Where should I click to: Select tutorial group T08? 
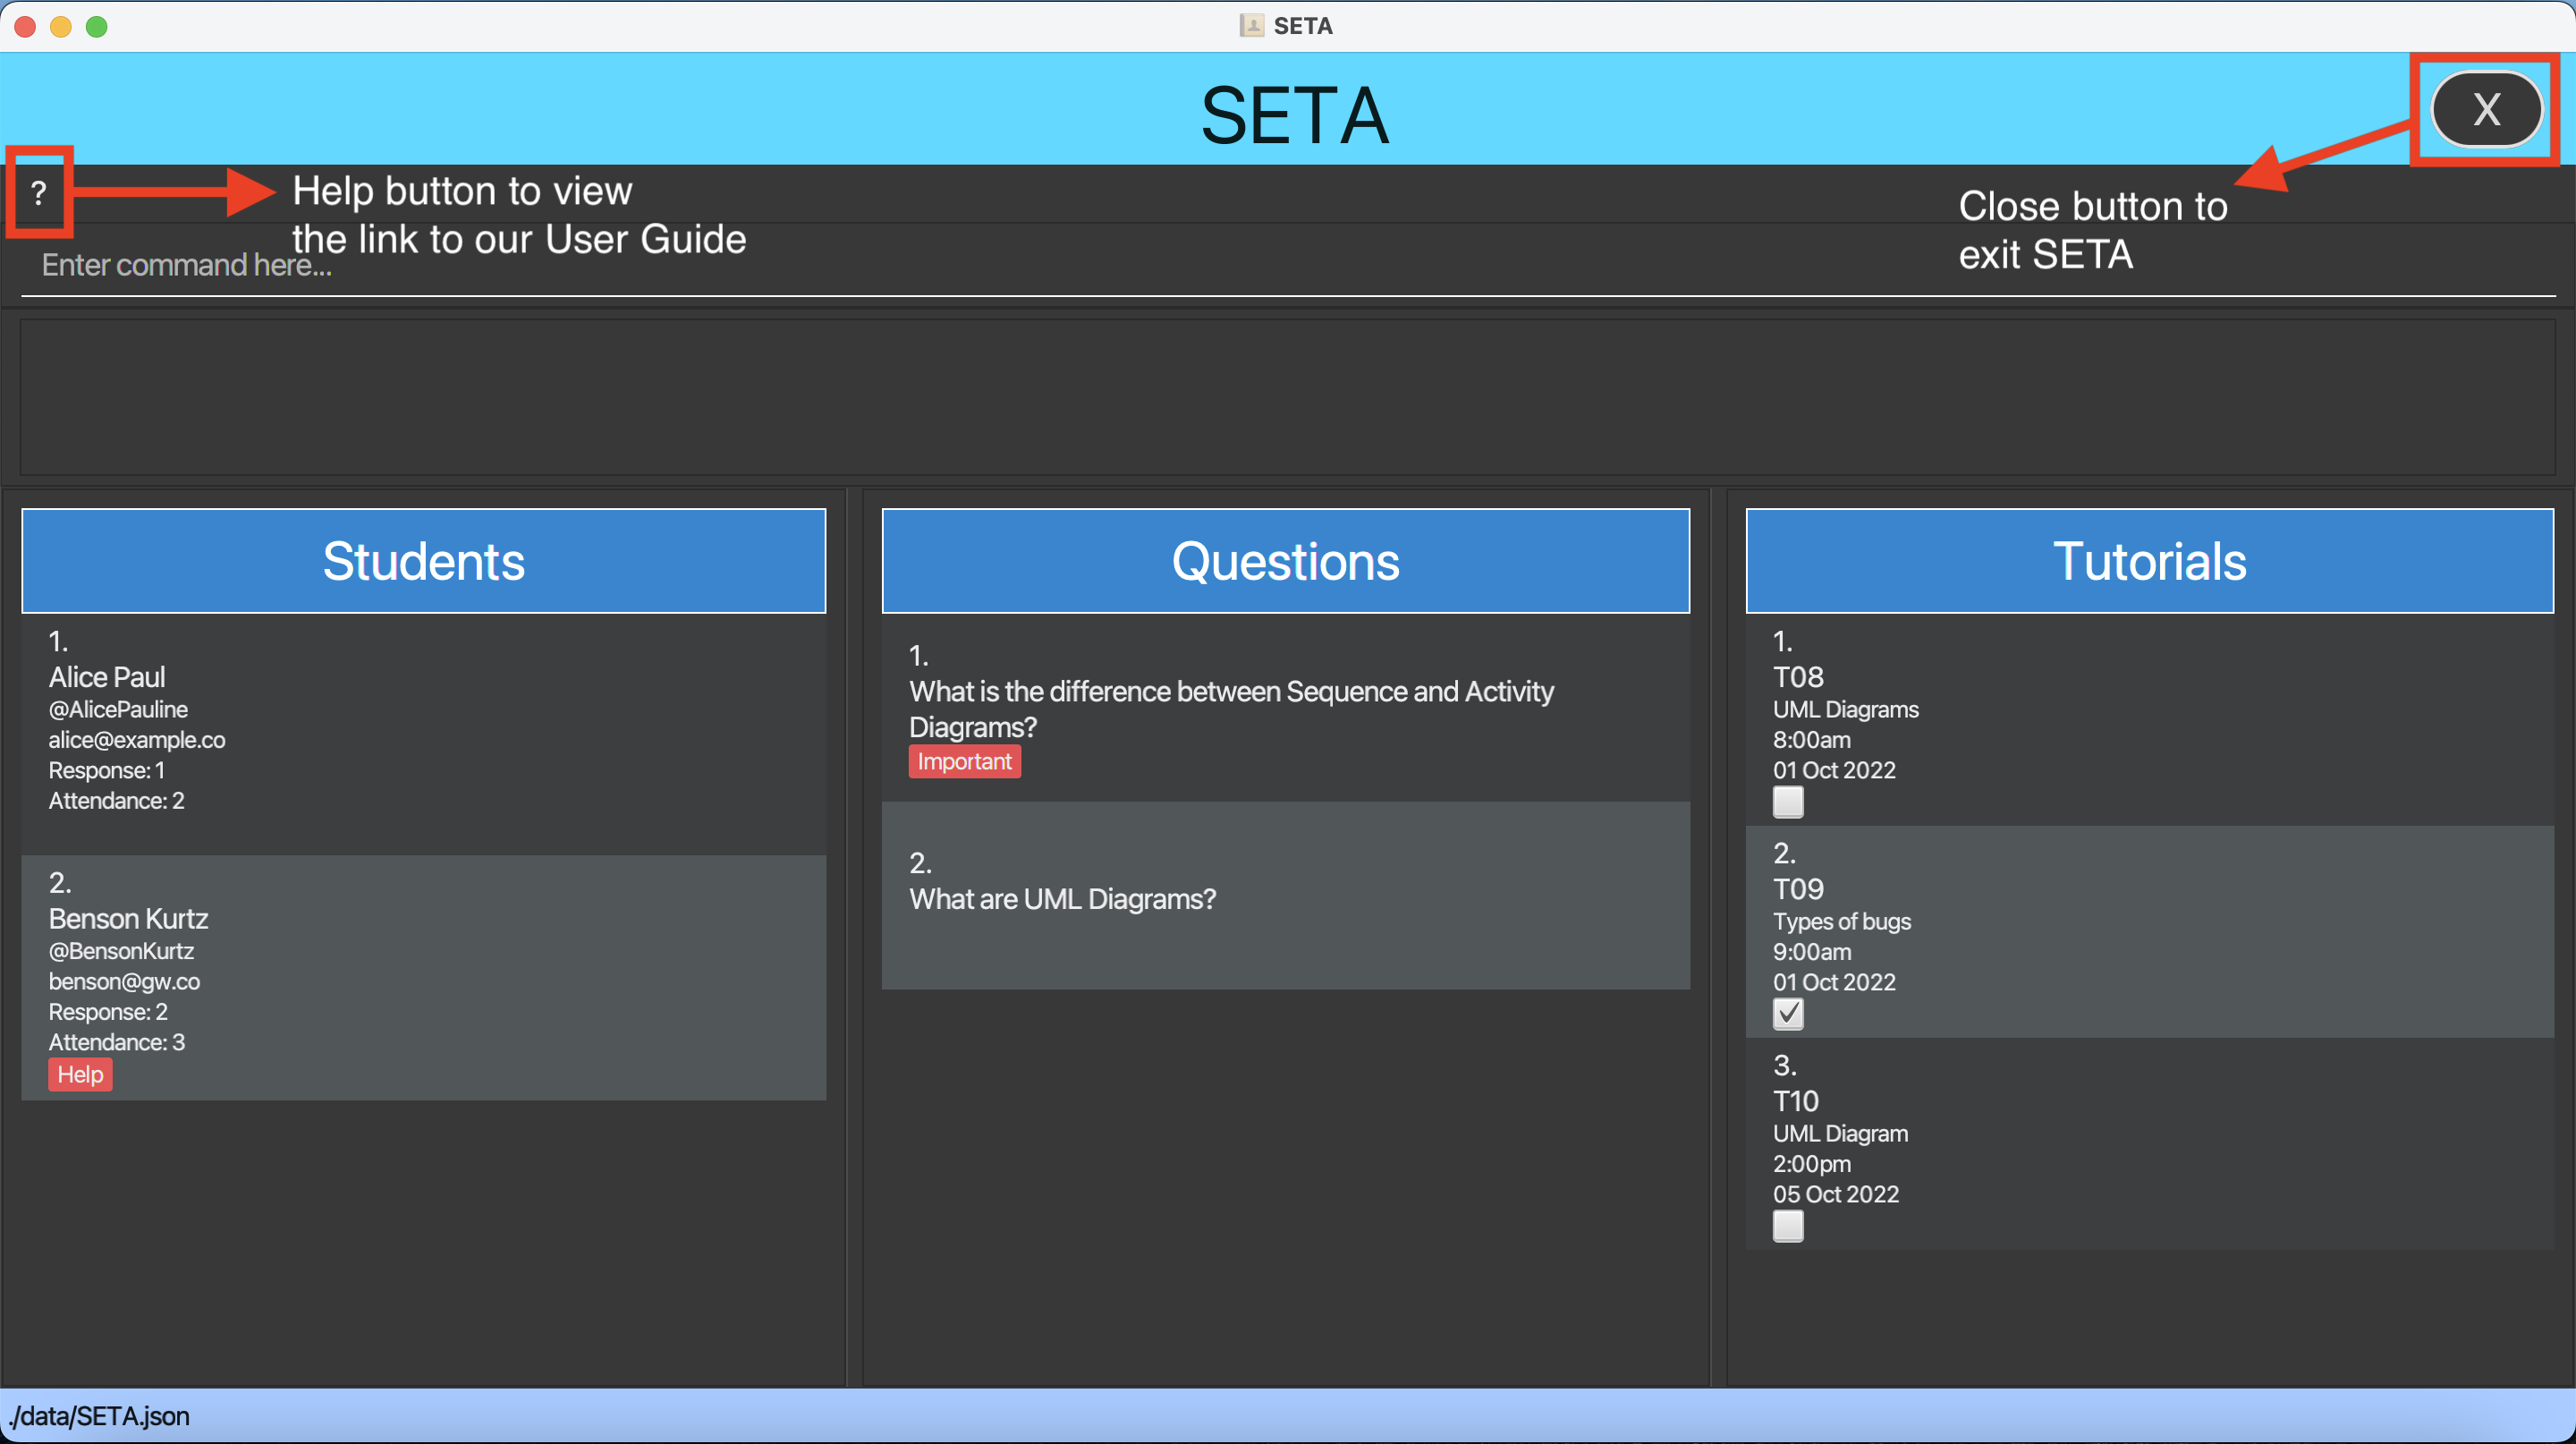click(1798, 677)
